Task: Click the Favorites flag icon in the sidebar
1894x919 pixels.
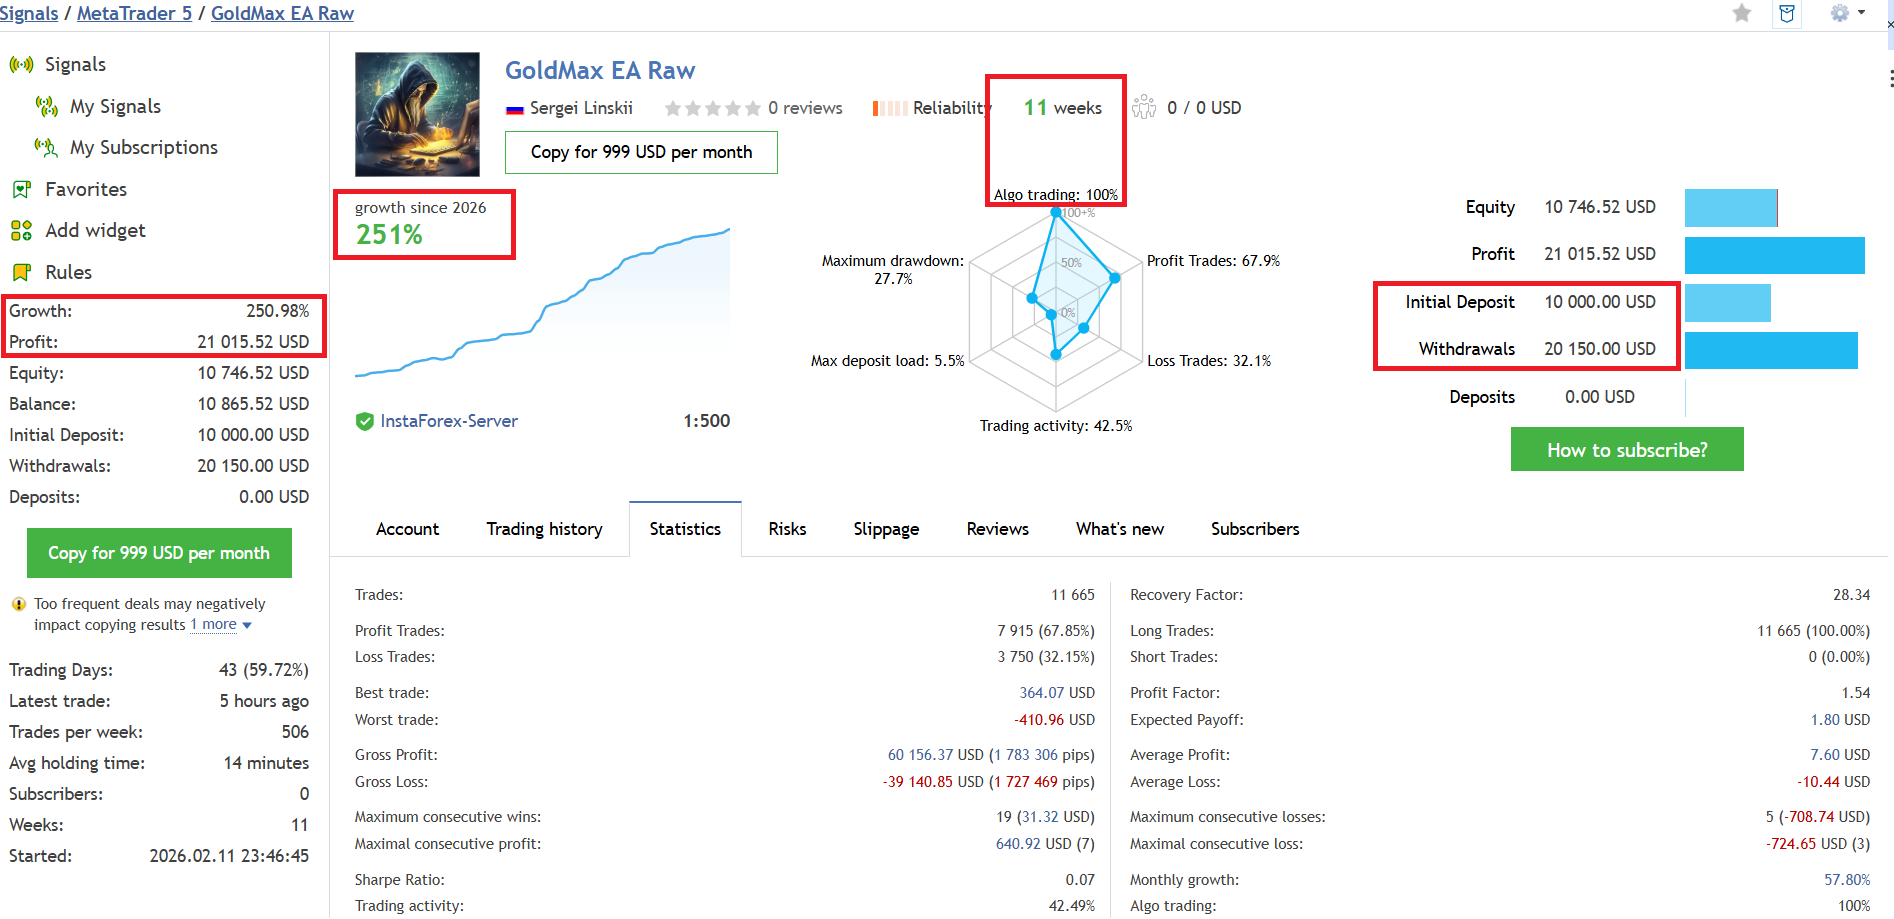Action: coord(21,189)
